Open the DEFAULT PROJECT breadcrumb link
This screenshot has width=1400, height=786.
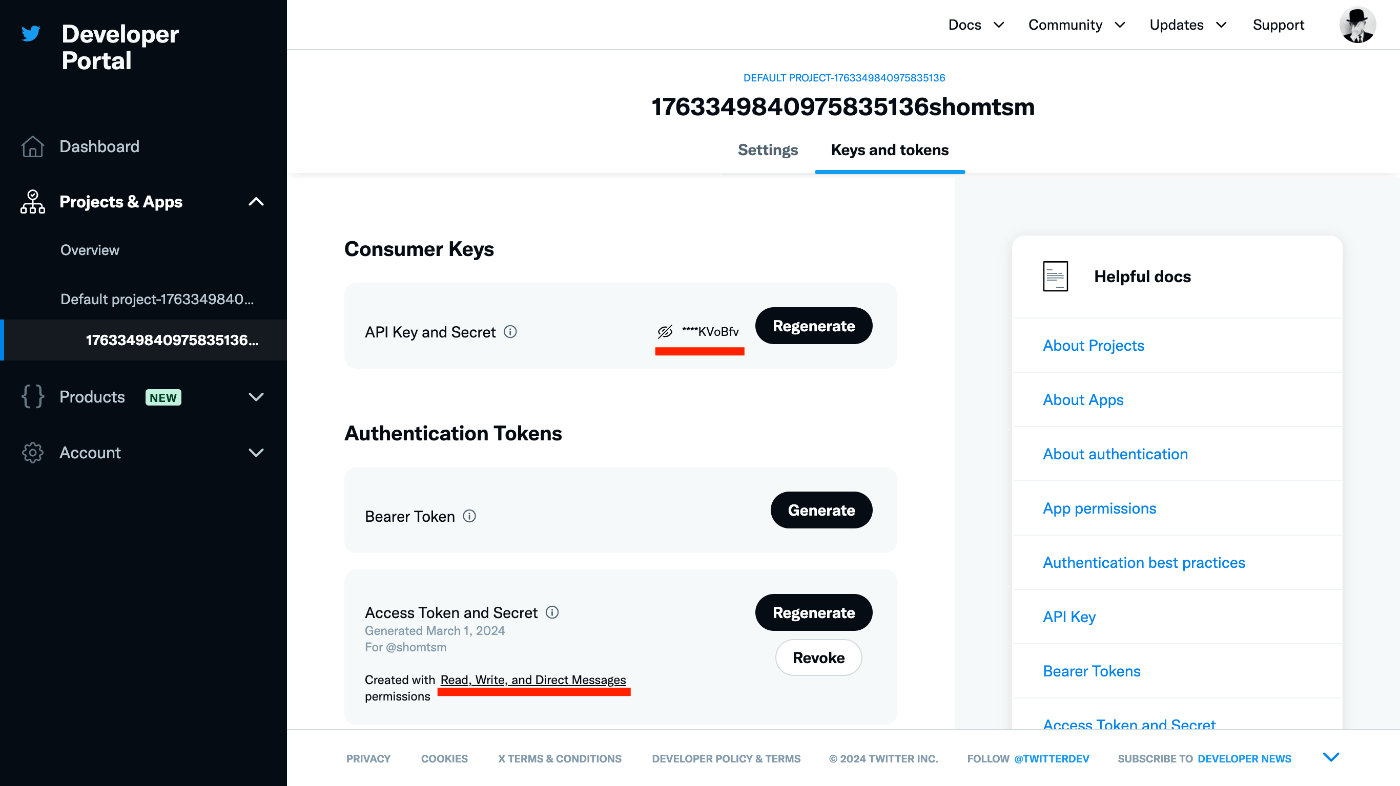[844, 77]
